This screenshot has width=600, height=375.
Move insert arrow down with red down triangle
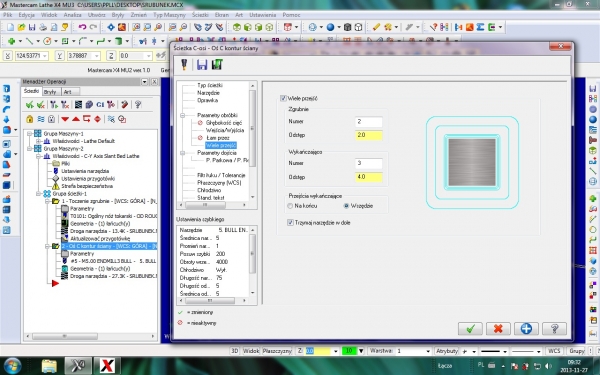(x=65, y=119)
